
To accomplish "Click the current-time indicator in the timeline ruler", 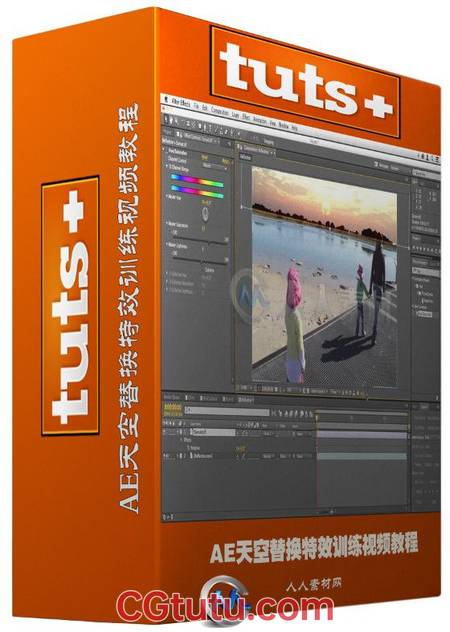I will coord(317,417).
